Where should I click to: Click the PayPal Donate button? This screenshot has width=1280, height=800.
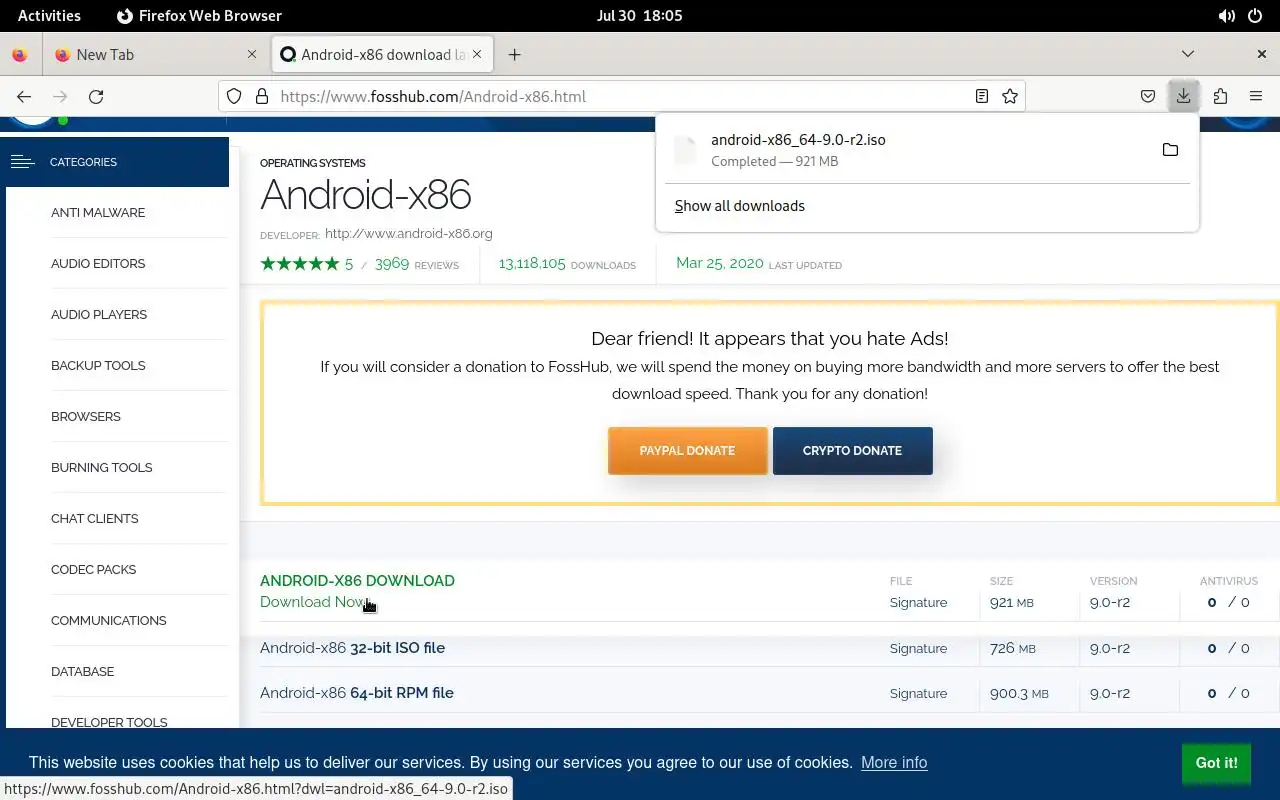688,451
